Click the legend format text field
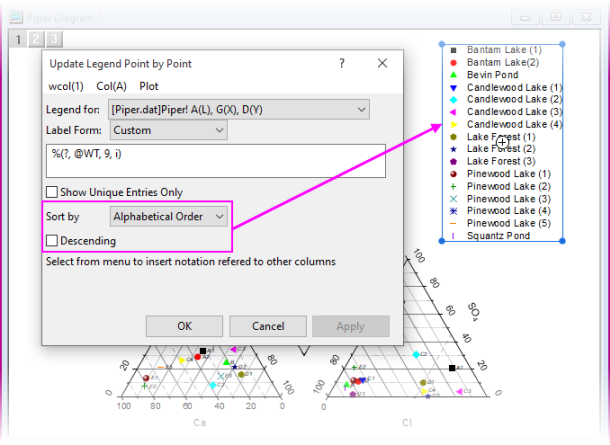The image size is (610, 445). pyautogui.click(x=215, y=161)
